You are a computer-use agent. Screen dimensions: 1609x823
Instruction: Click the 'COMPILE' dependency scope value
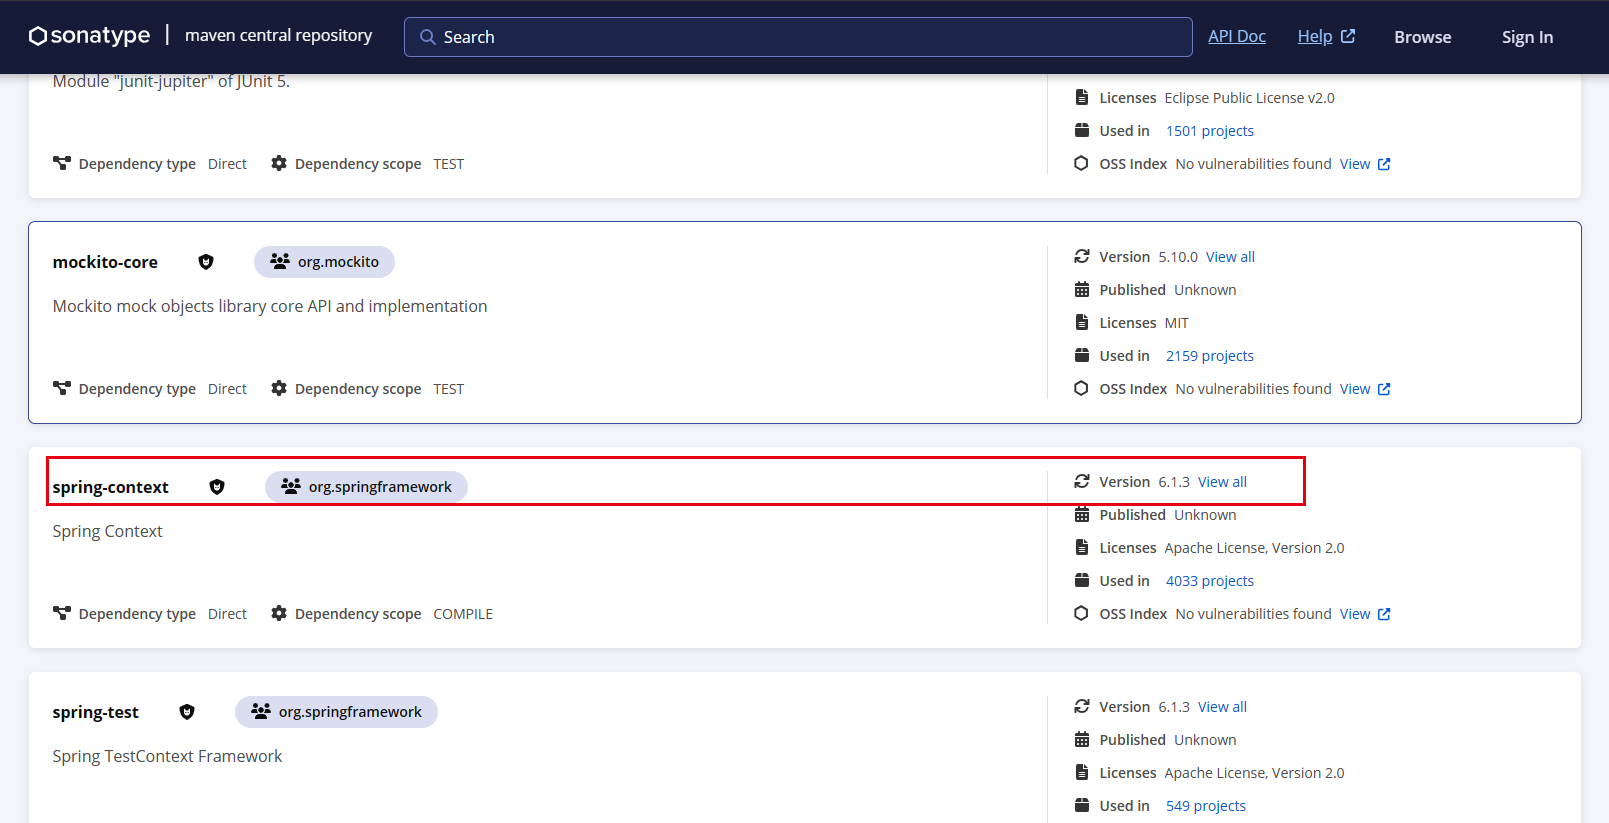point(463,614)
